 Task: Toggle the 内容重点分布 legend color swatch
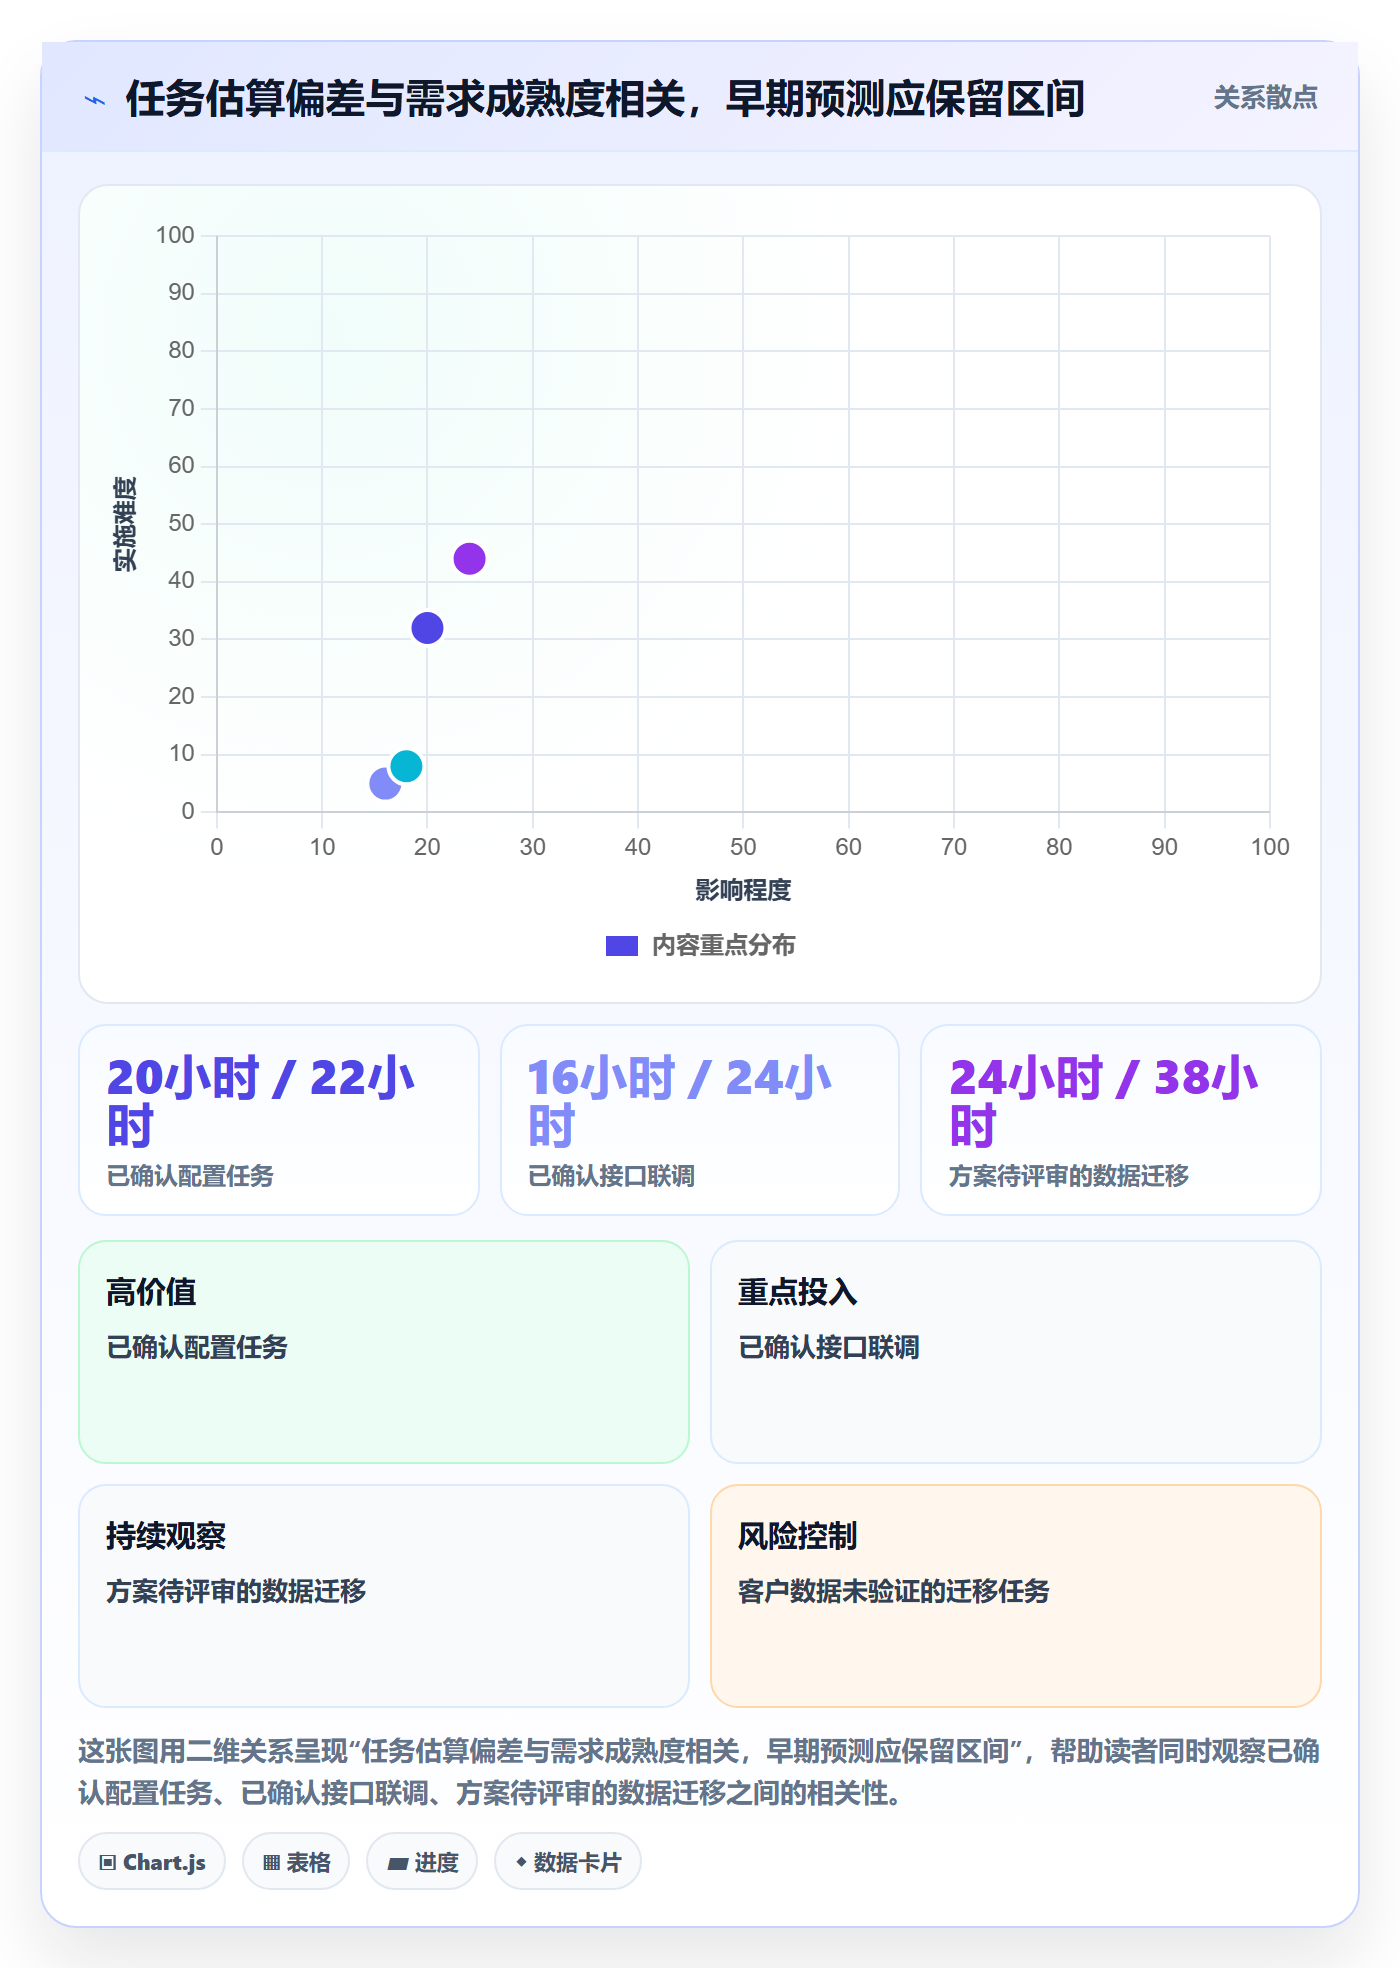[621, 946]
